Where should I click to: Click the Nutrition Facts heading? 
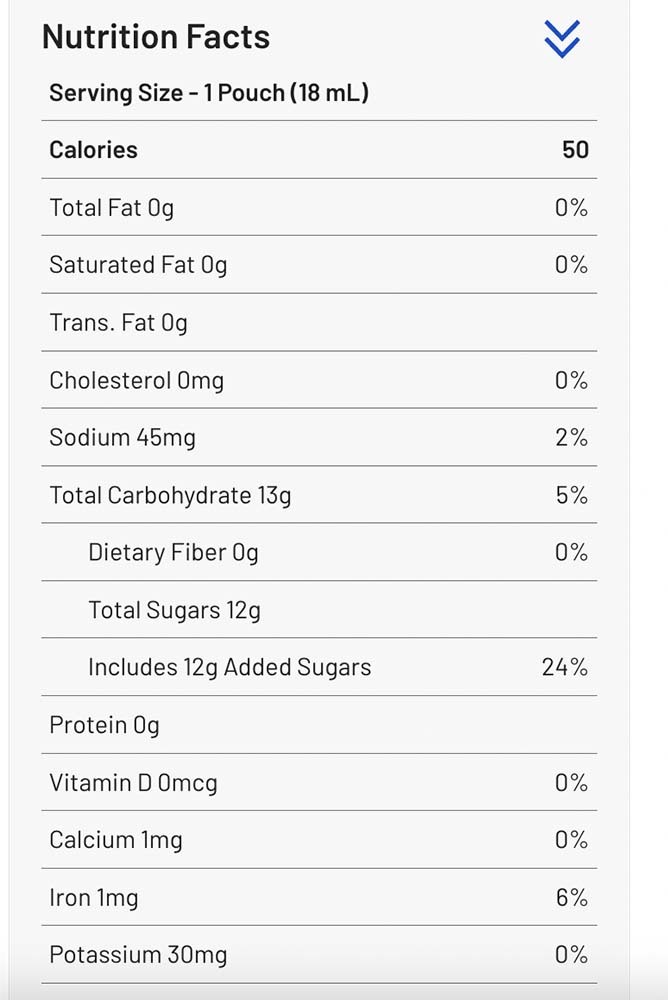[x=156, y=37]
